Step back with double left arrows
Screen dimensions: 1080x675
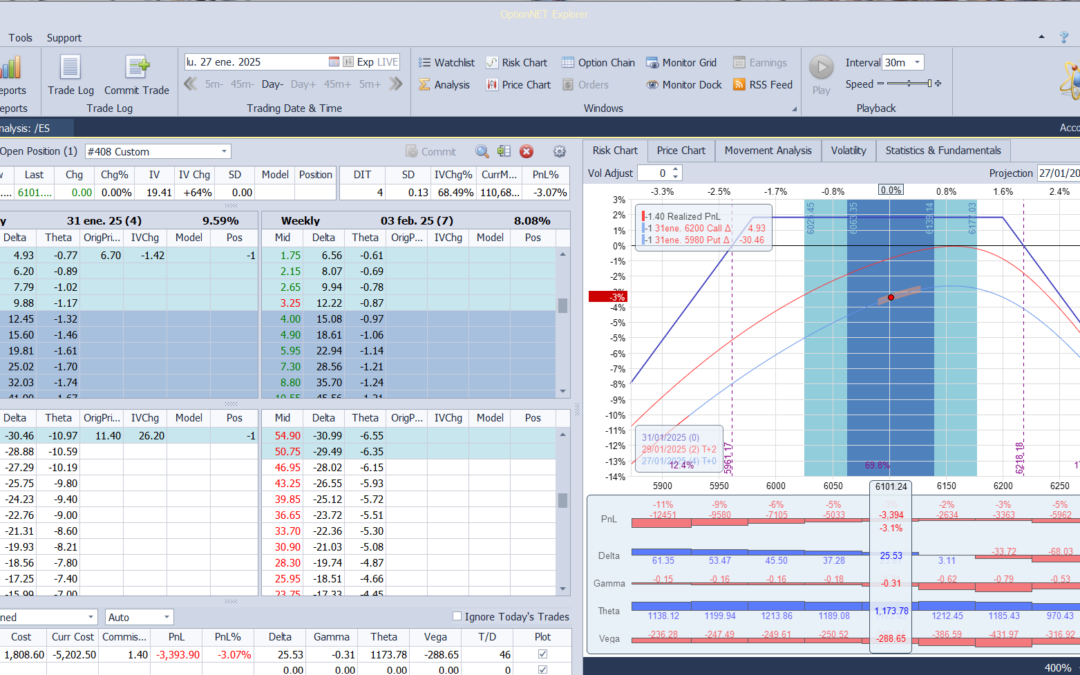point(191,84)
